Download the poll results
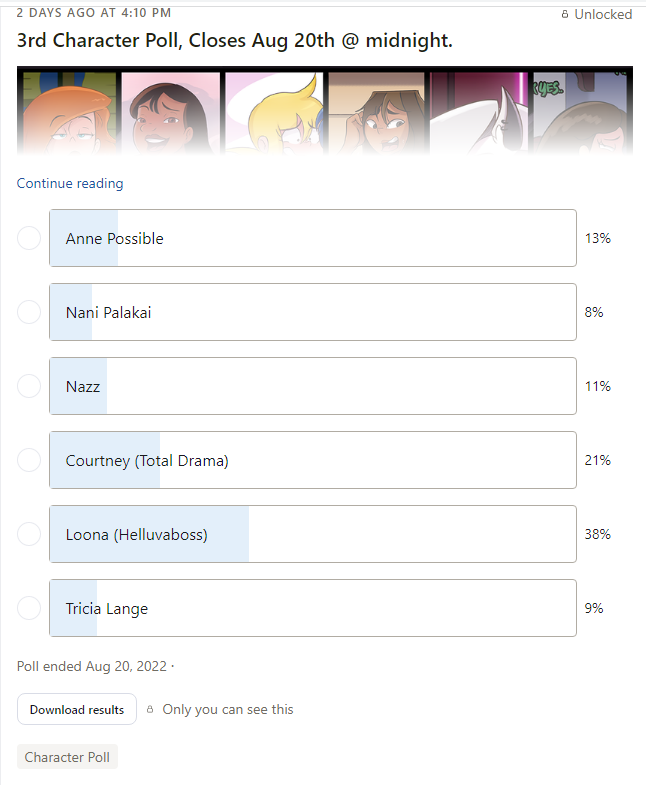646x785 pixels. tap(77, 709)
